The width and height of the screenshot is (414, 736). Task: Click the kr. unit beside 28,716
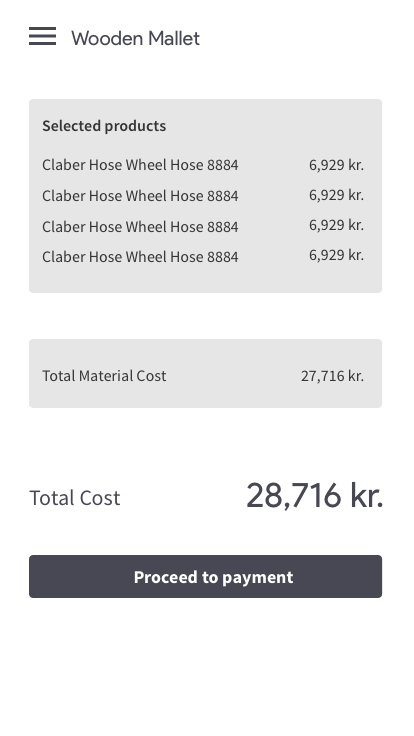point(367,496)
